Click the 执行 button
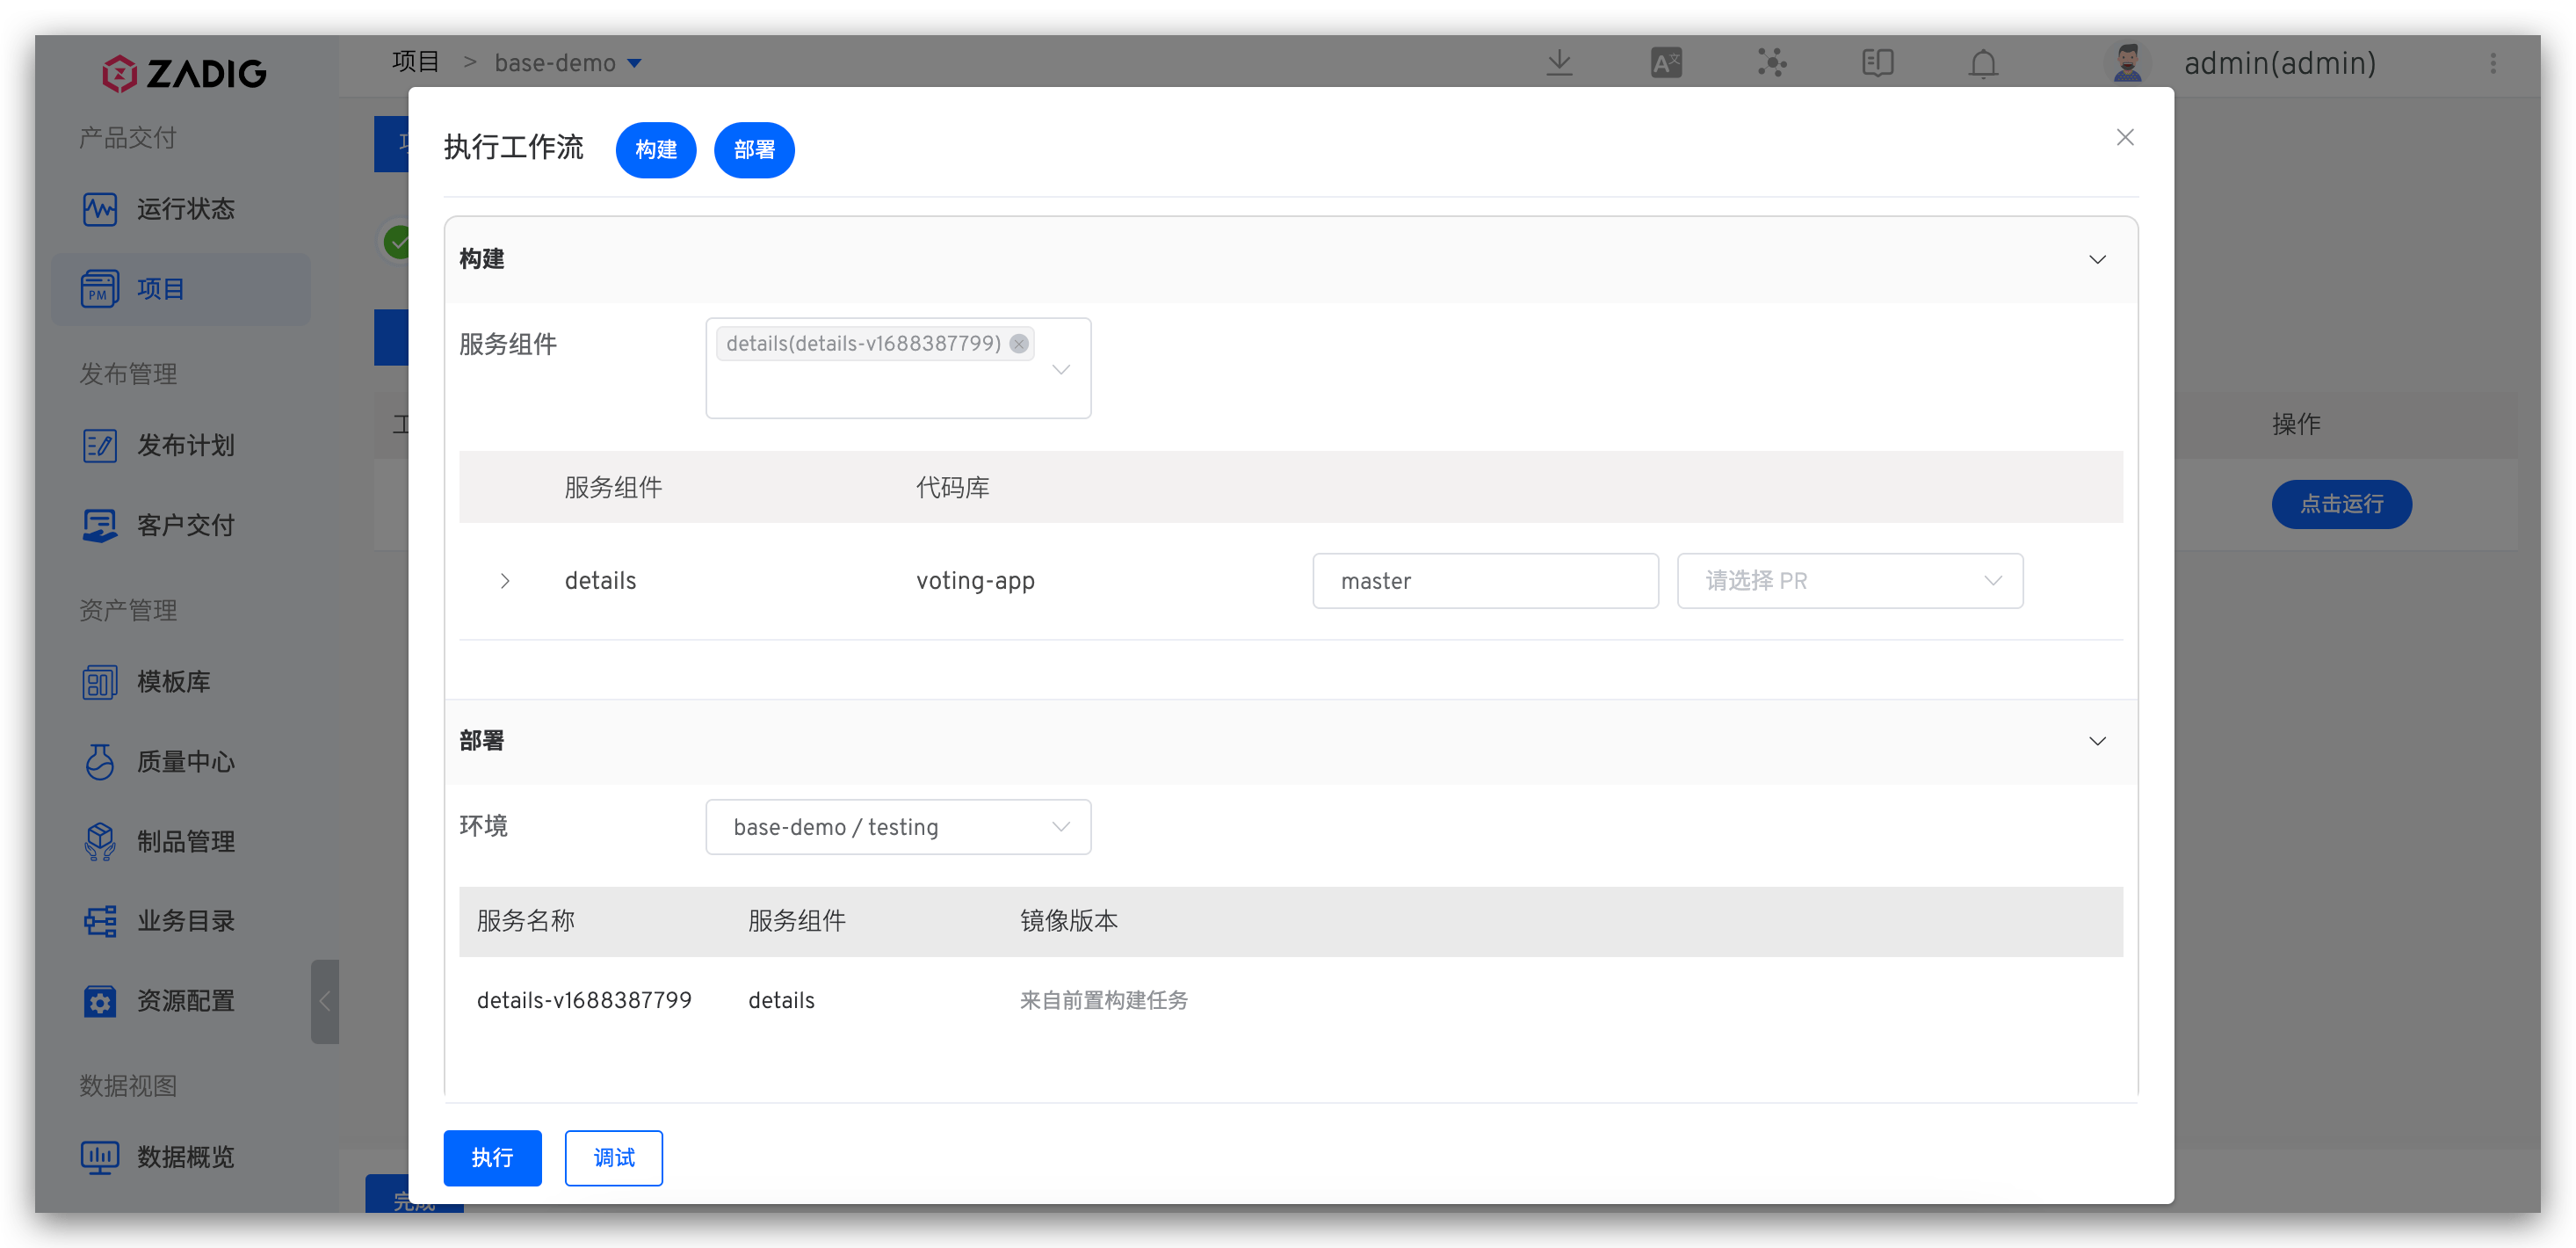This screenshot has height=1248, width=2576. 492,1158
